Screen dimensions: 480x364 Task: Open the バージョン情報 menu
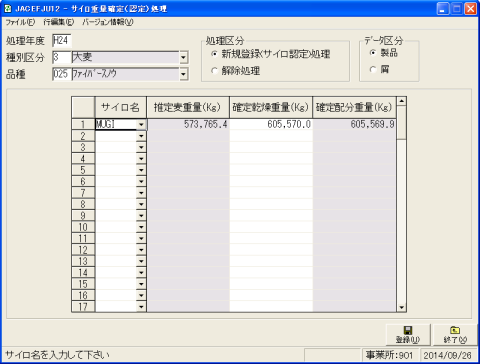pos(108,22)
